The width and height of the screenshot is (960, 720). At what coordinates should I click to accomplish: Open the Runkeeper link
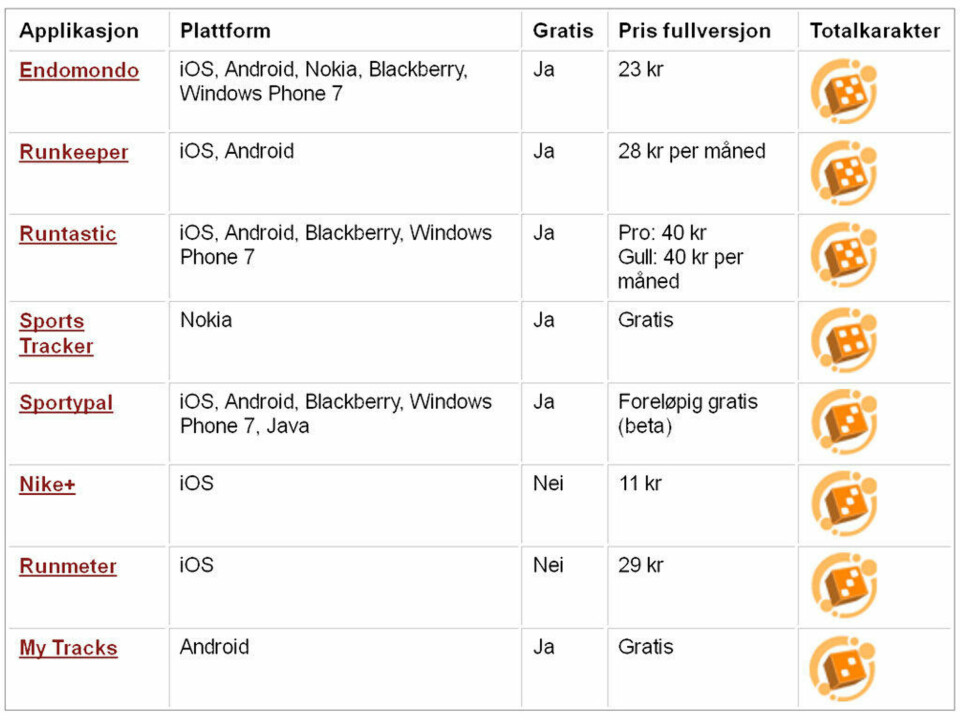coord(73,152)
